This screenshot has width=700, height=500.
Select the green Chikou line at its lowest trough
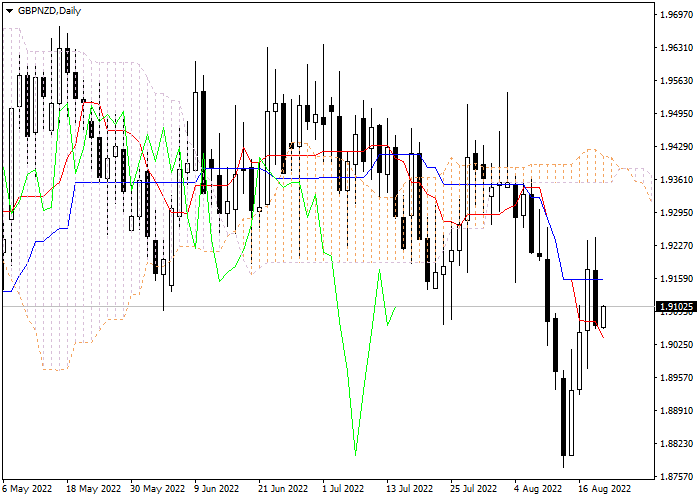tap(355, 454)
